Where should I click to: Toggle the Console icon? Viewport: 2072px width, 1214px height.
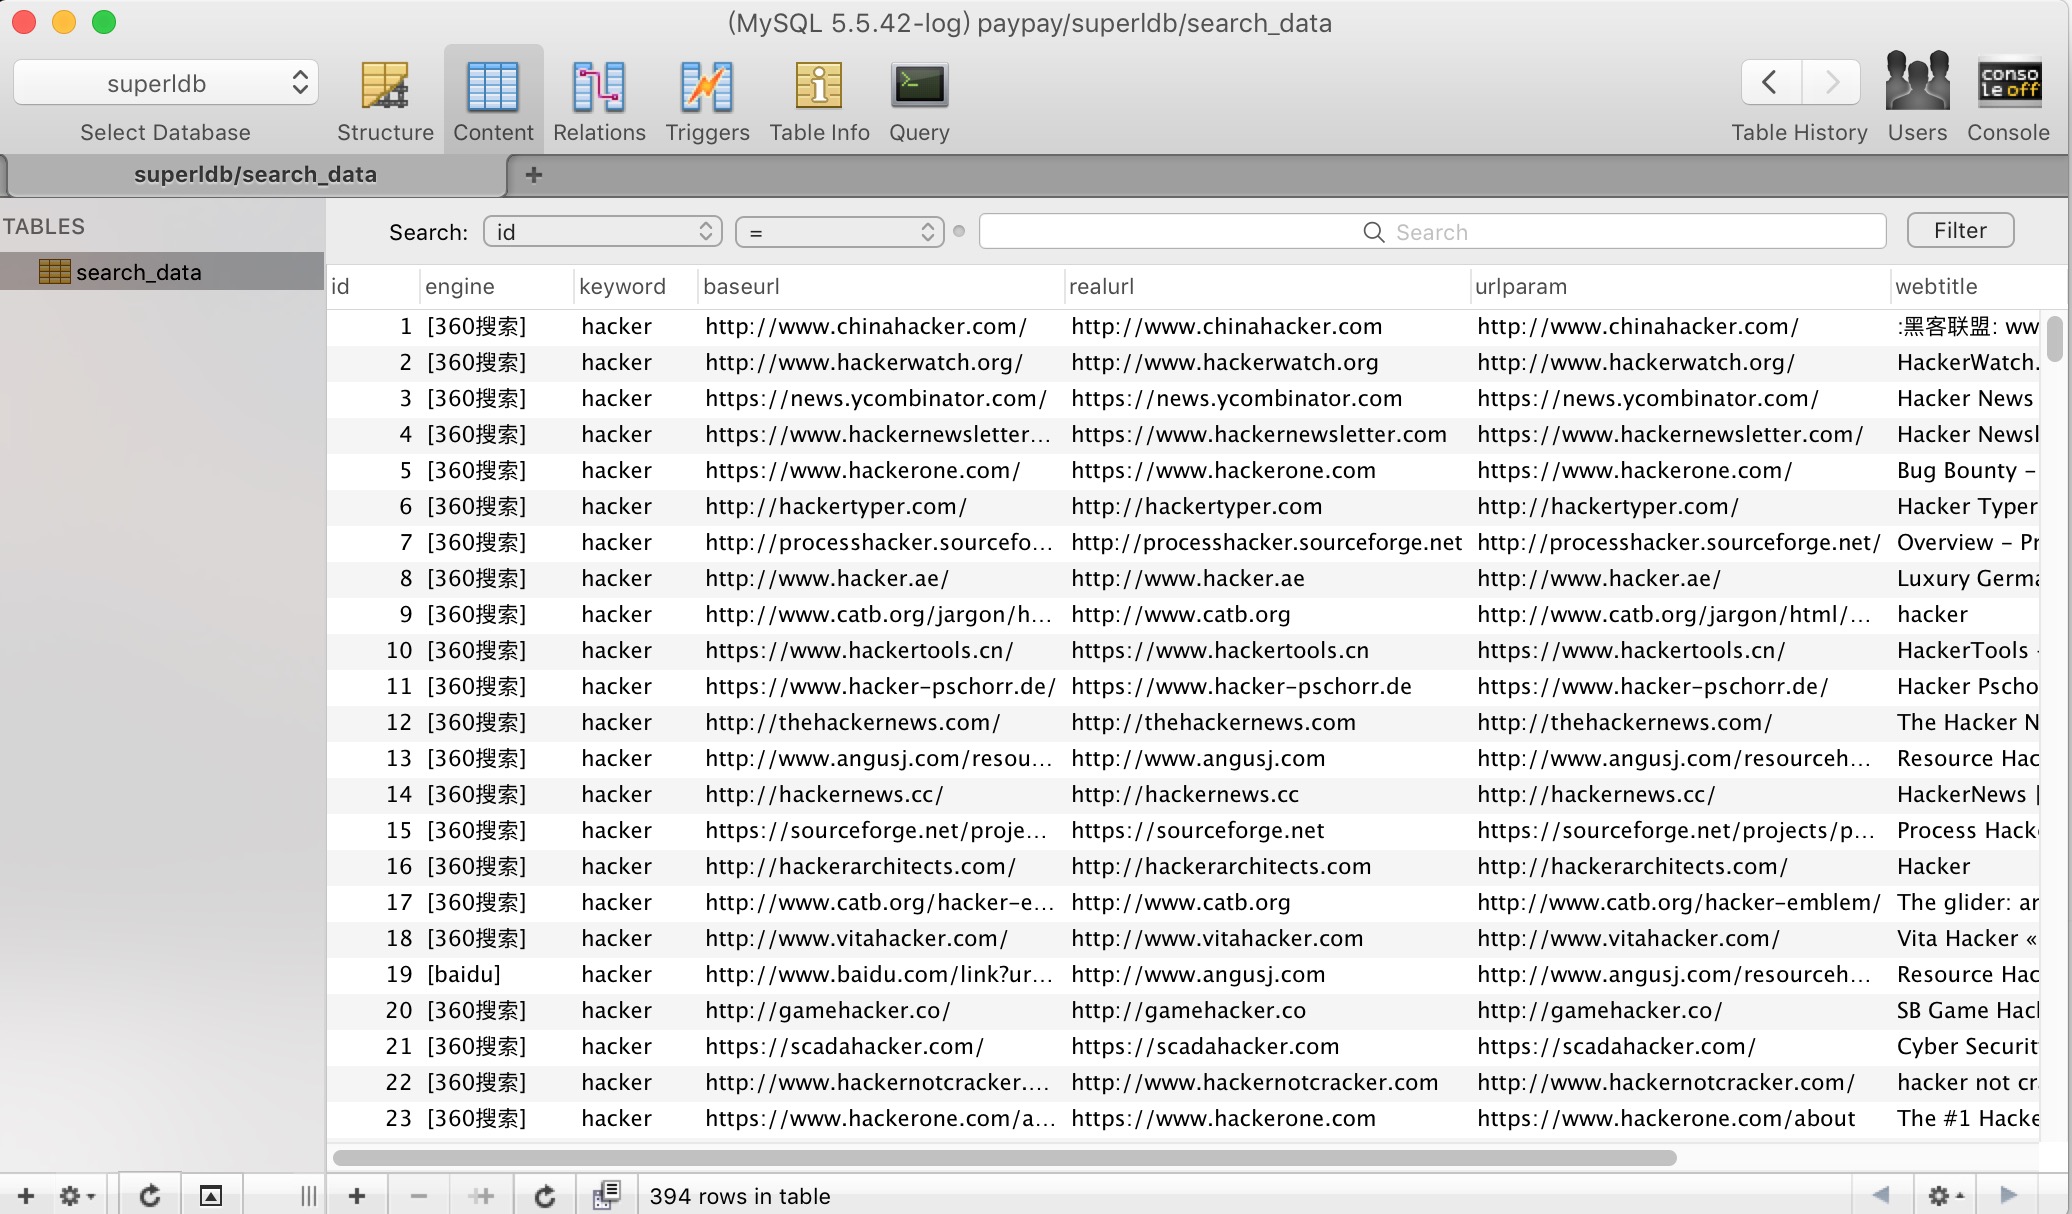point(2009,82)
